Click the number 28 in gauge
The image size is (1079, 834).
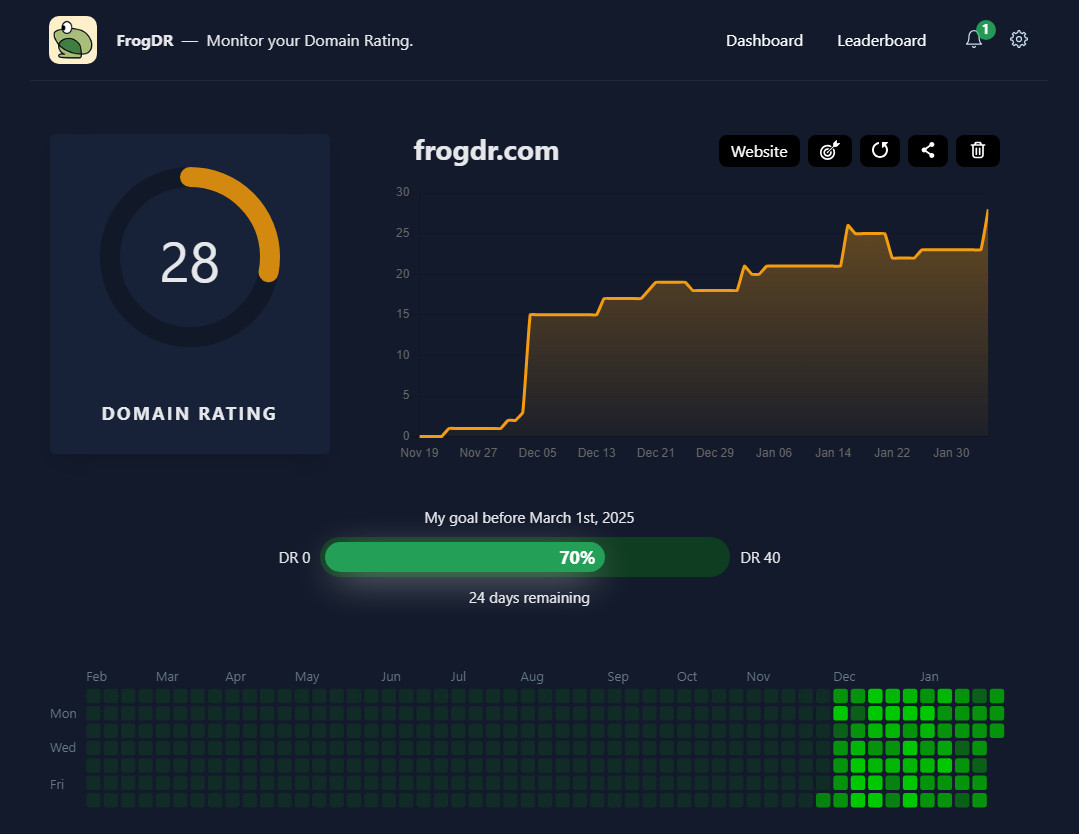pyautogui.click(x=189, y=262)
